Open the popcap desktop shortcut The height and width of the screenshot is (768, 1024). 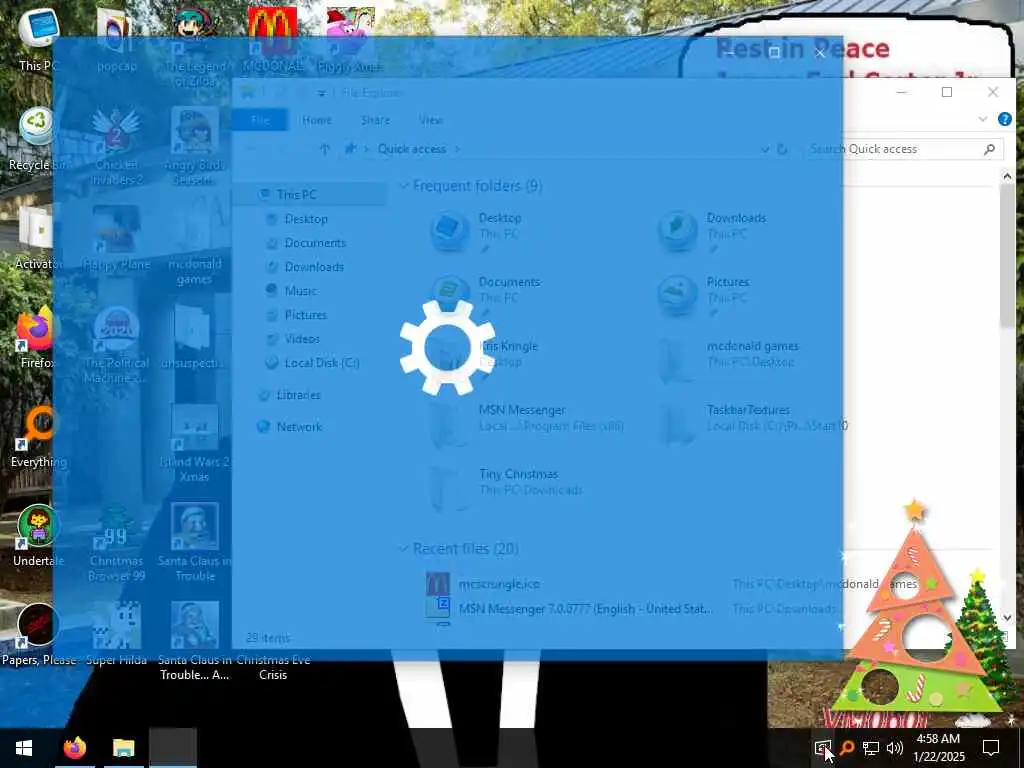[116, 39]
